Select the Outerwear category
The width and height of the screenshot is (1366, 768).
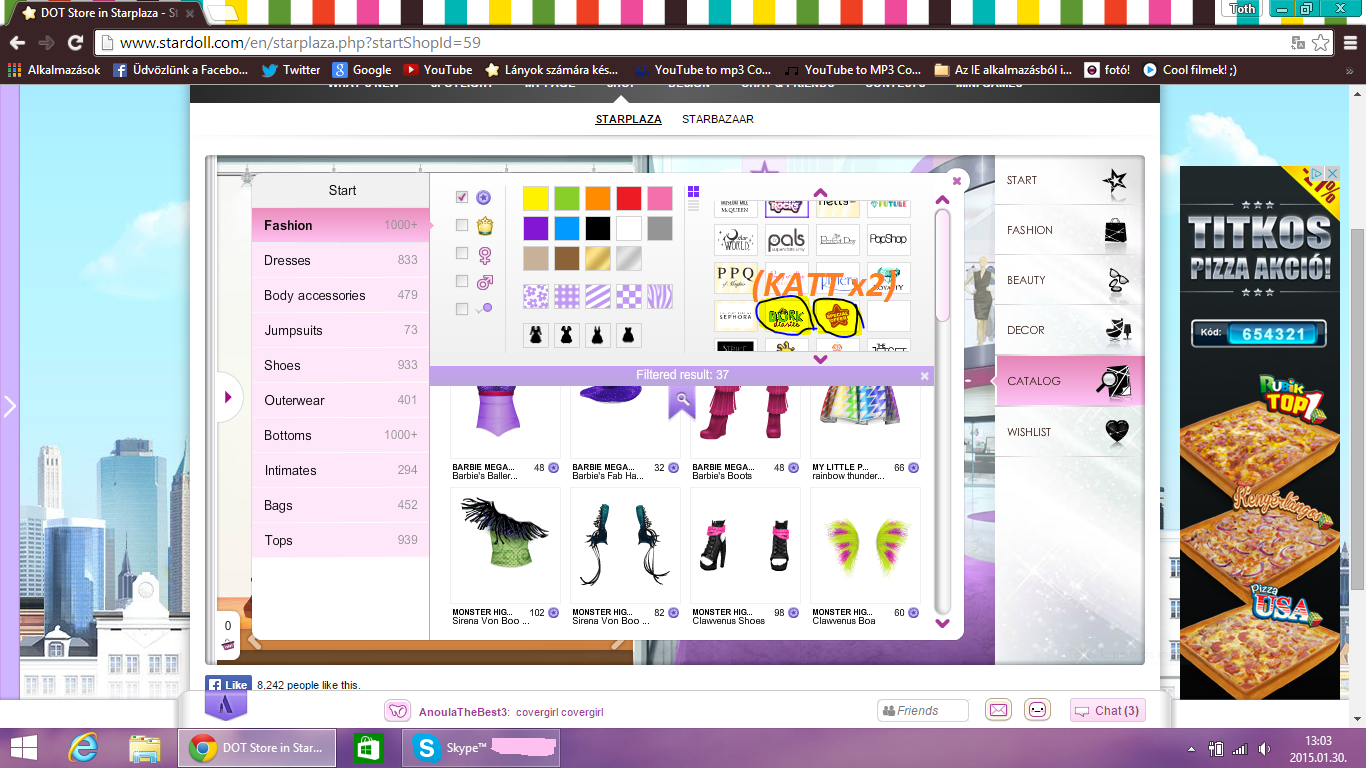pyautogui.click(x=340, y=400)
